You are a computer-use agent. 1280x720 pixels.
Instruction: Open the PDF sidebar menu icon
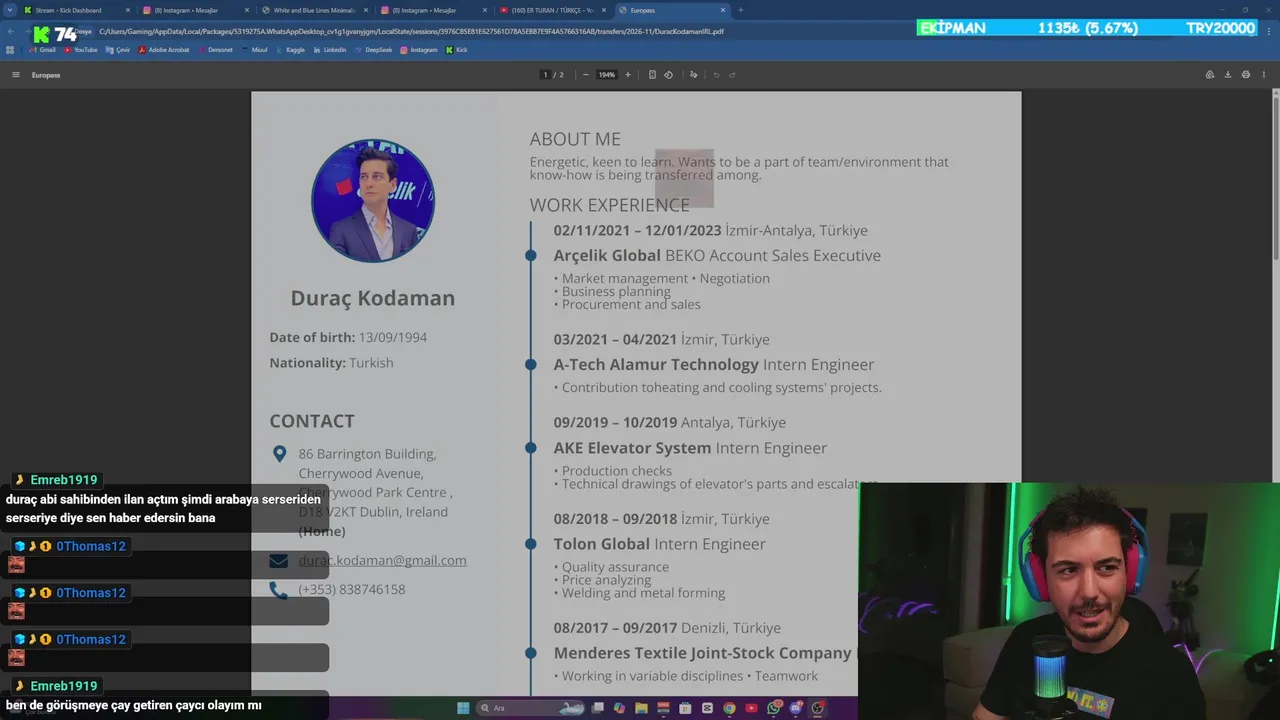click(x=15, y=75)
